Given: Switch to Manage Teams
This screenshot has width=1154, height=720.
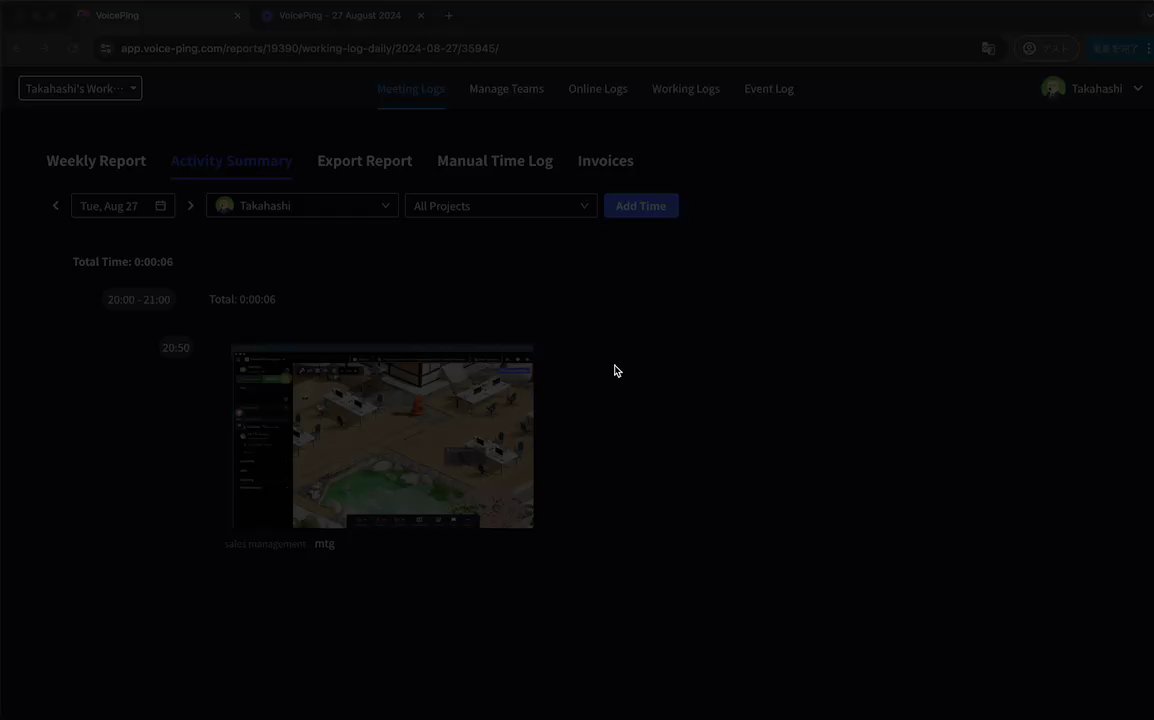Looking at the screenshot, I should tap(506, 89).
